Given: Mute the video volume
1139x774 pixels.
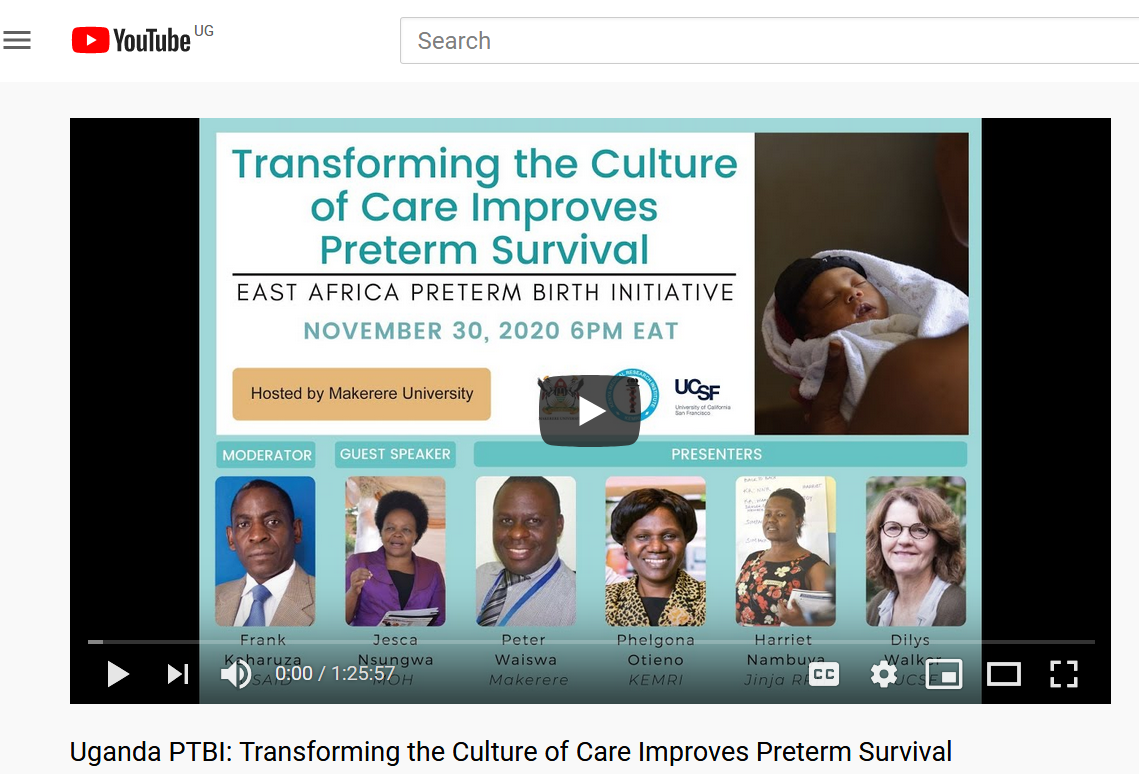Looking at the screenshot, I should [x=236, y=674].
